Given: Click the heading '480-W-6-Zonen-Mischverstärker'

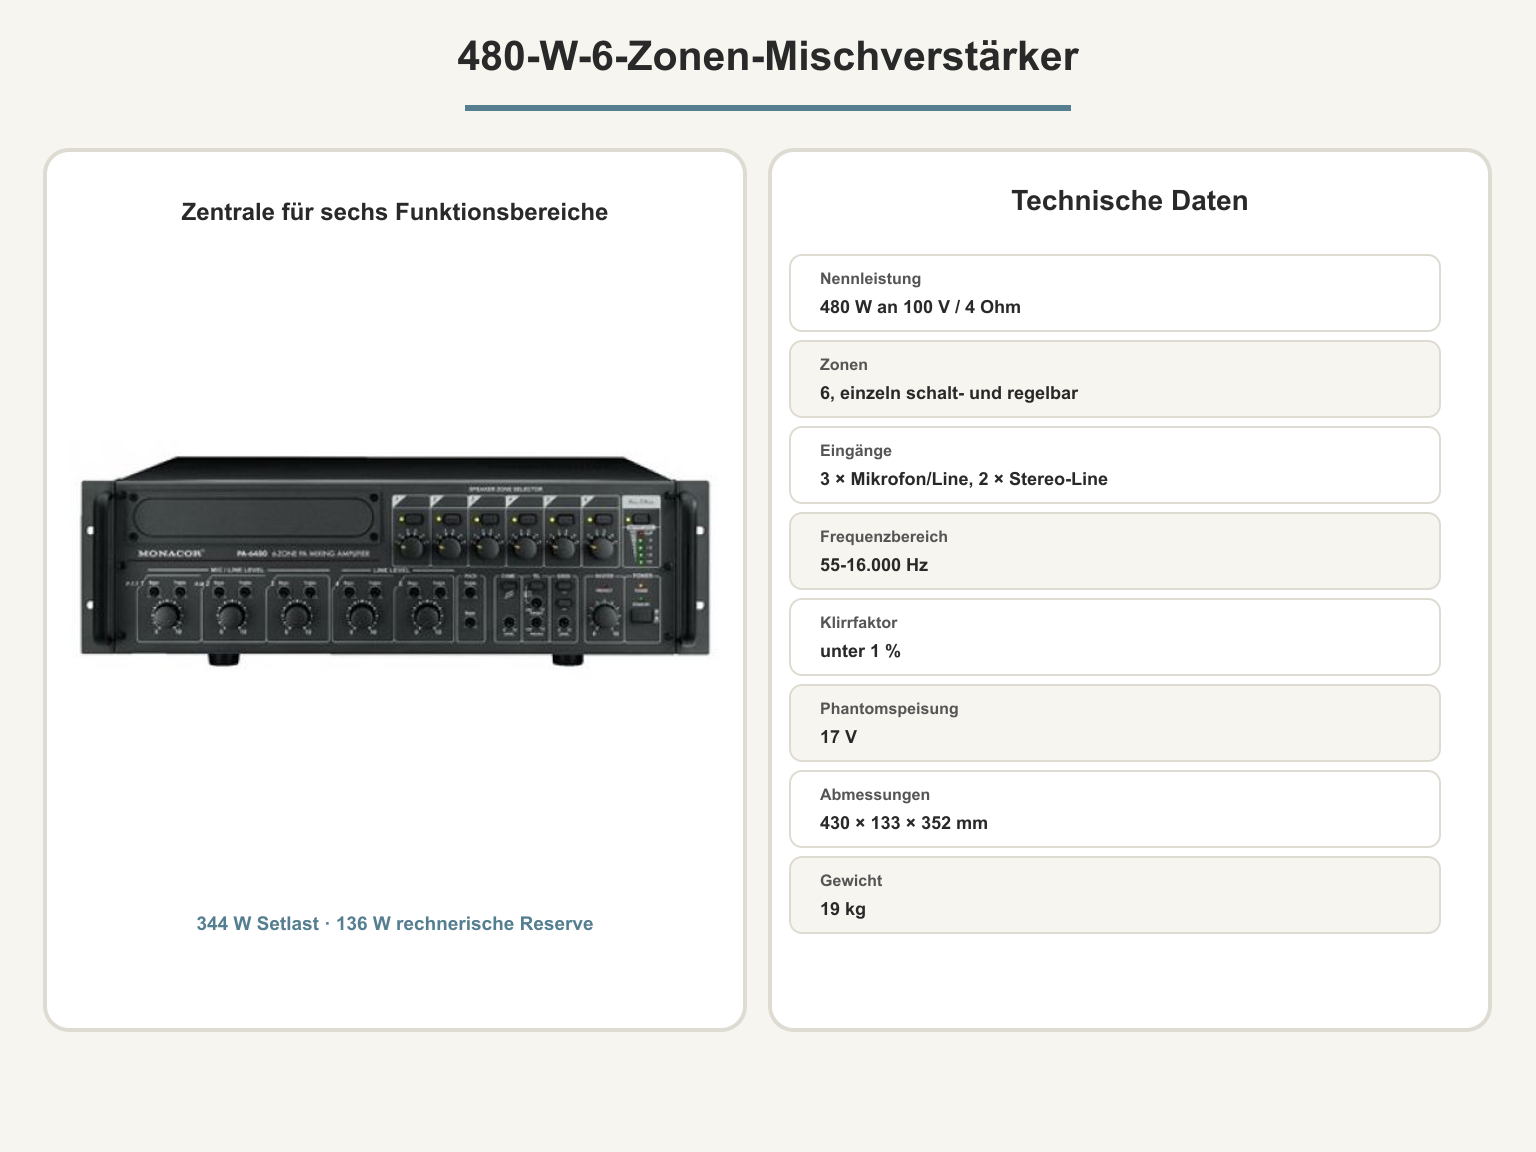Looking at the screenshot, I should point(768,56).
